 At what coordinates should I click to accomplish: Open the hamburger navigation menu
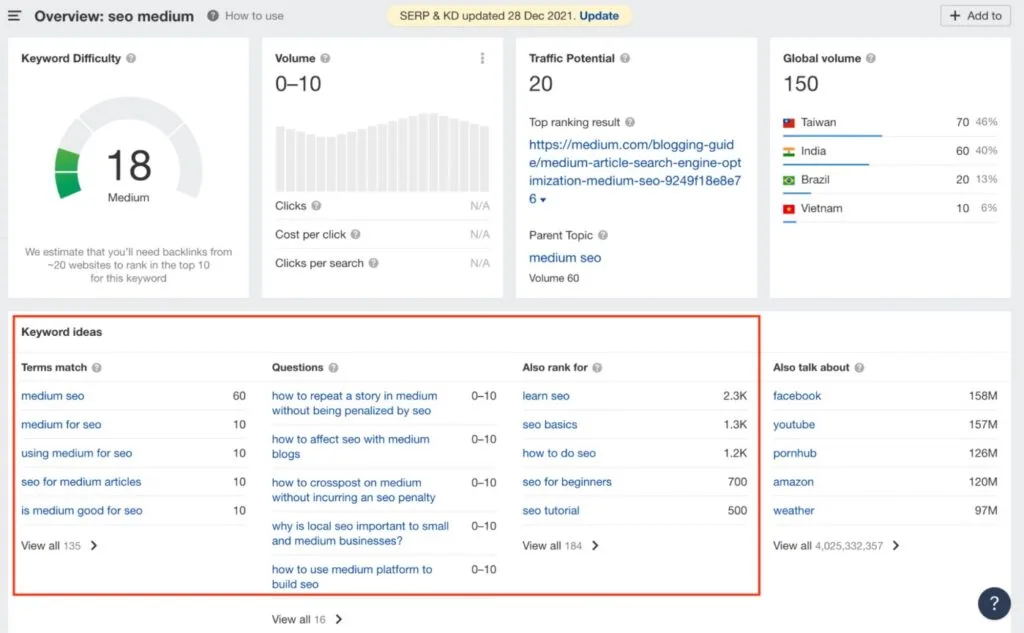13,16
